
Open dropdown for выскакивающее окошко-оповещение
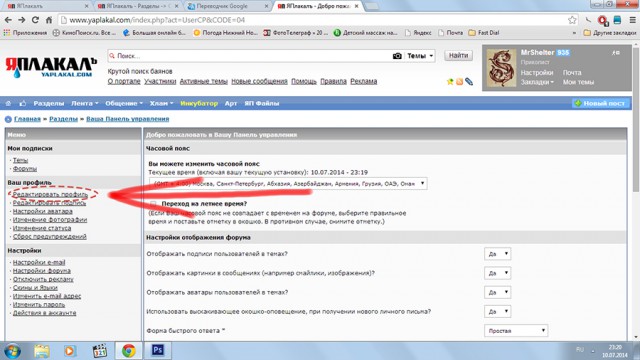[498, 311]
